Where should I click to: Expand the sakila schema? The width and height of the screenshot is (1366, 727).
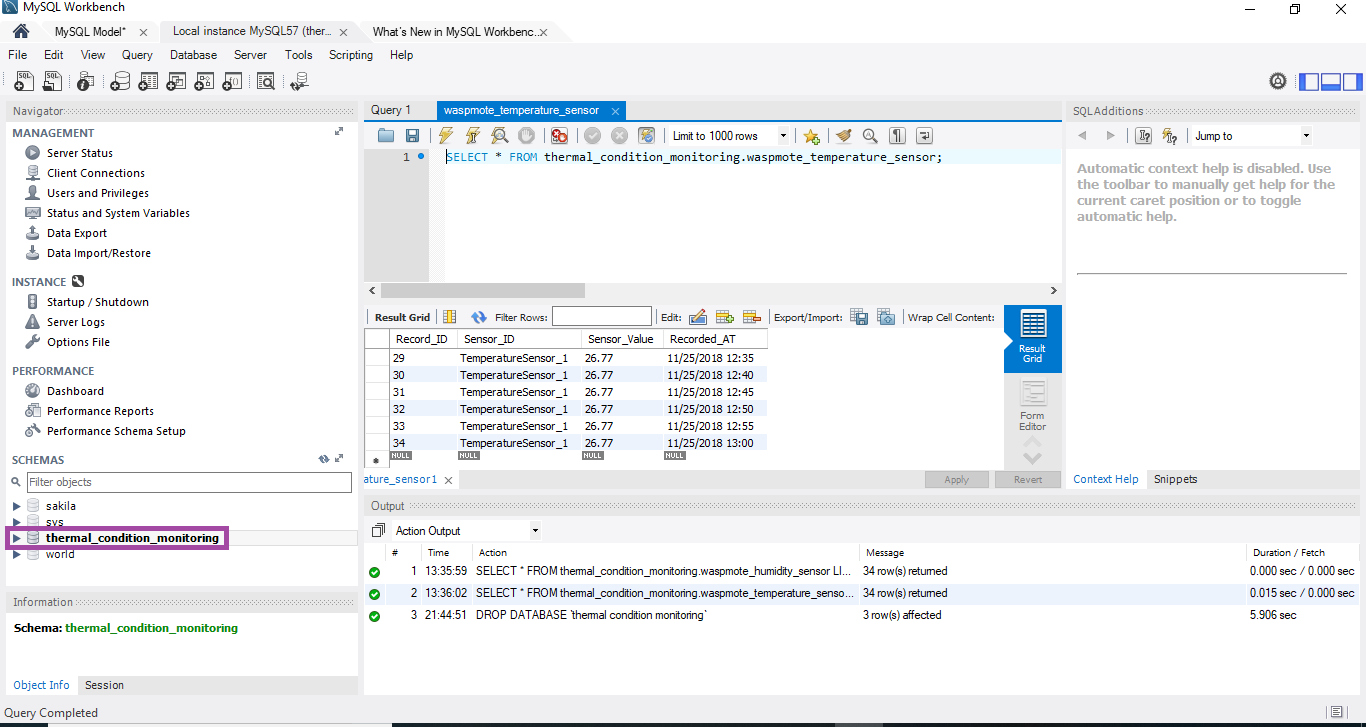coord(16,506)
